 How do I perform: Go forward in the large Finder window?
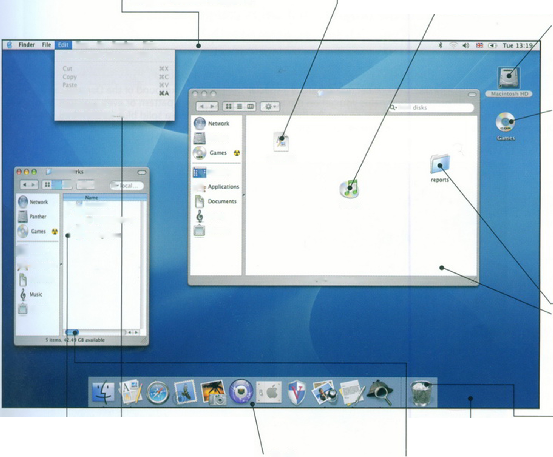213,106
